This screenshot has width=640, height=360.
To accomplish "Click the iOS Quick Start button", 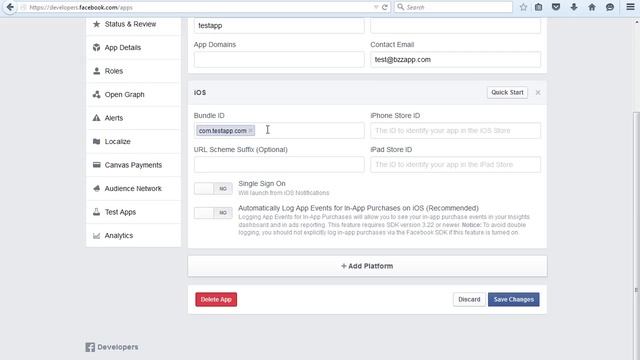I will coord(507,93).
